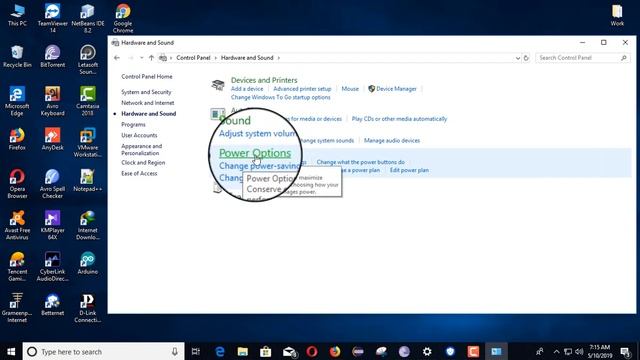
Task: Open the Work folder on desktop
Action: [617, 16]
